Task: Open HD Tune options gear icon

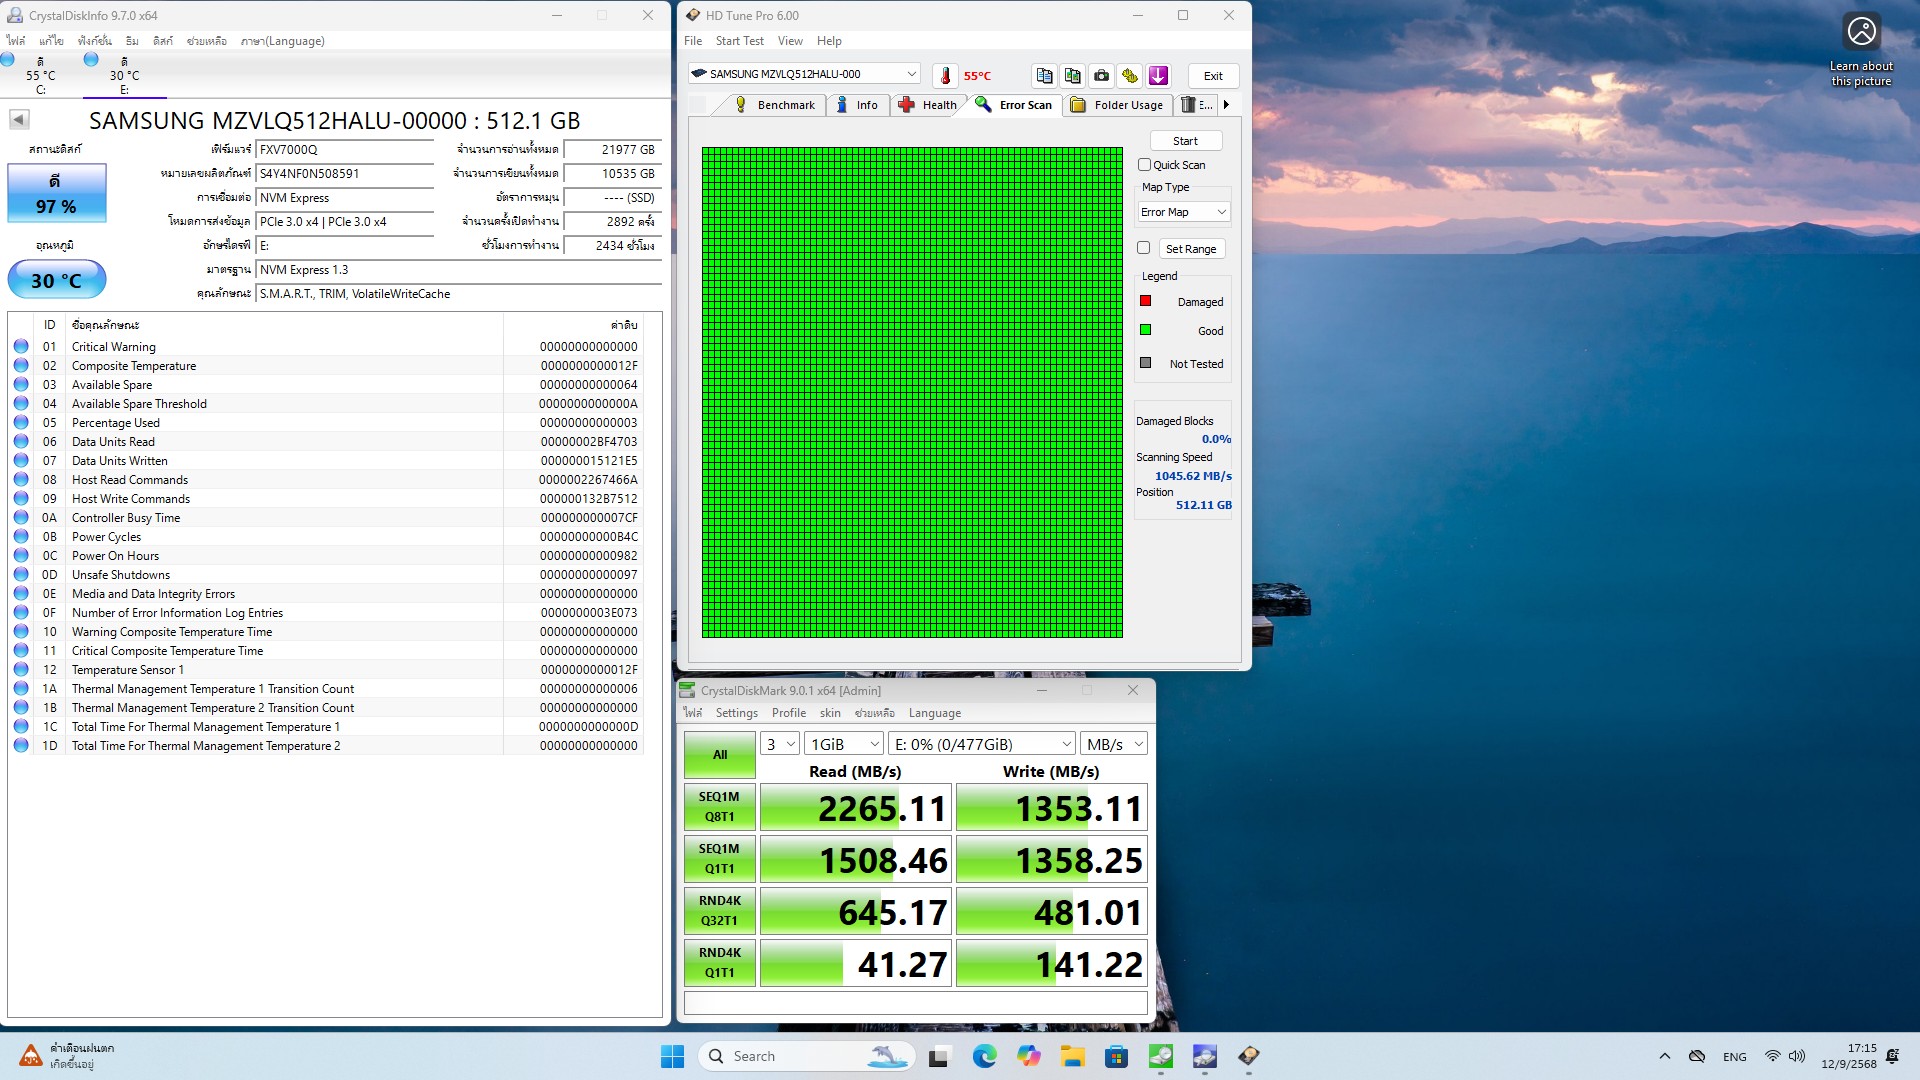Action: click(1130, 76)
